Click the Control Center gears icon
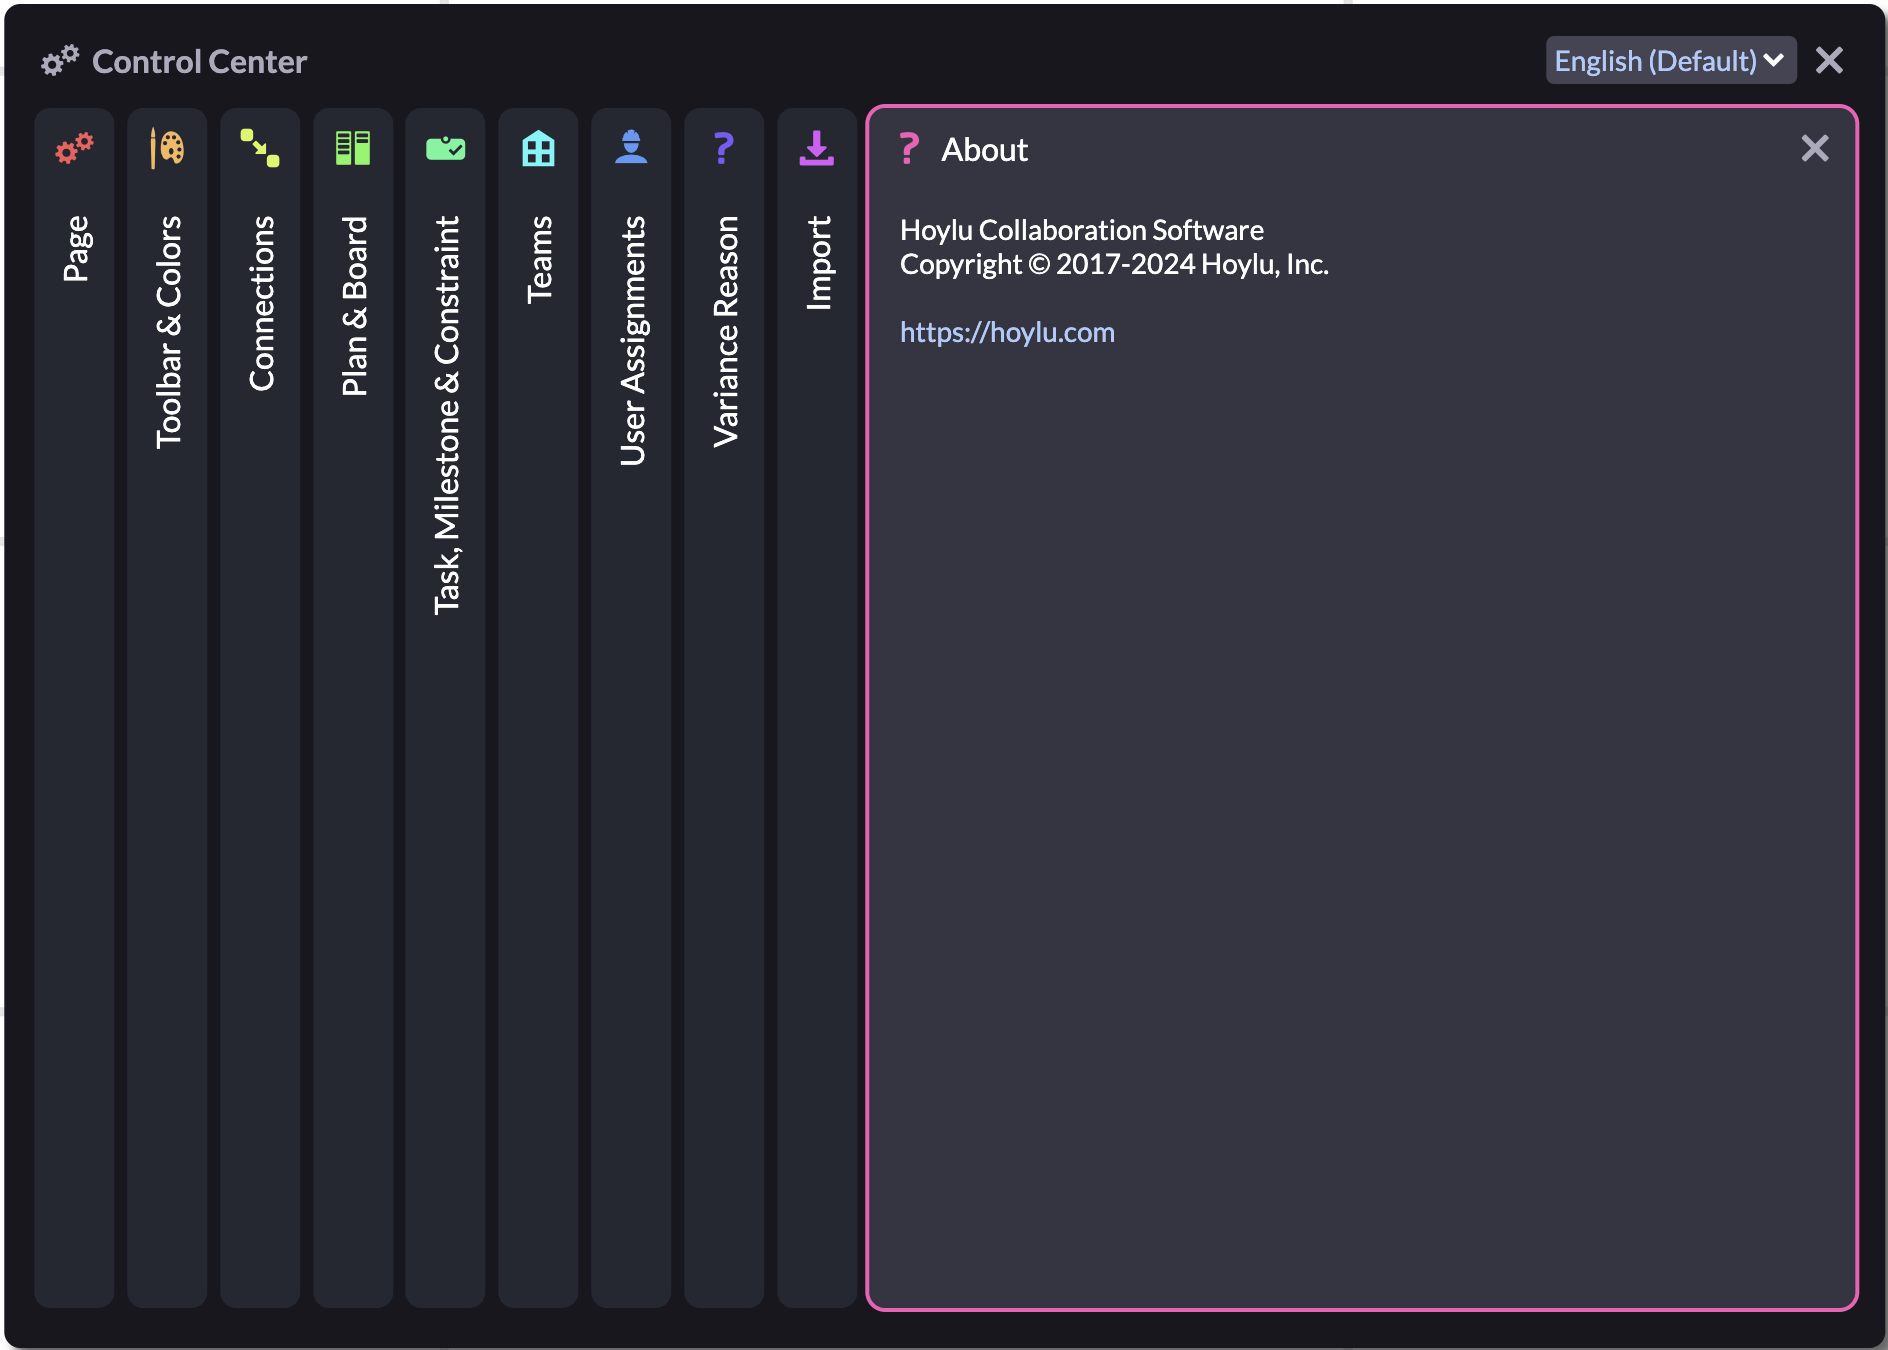The height and width of the screenshot is (1350, 1888). (60, 61)
